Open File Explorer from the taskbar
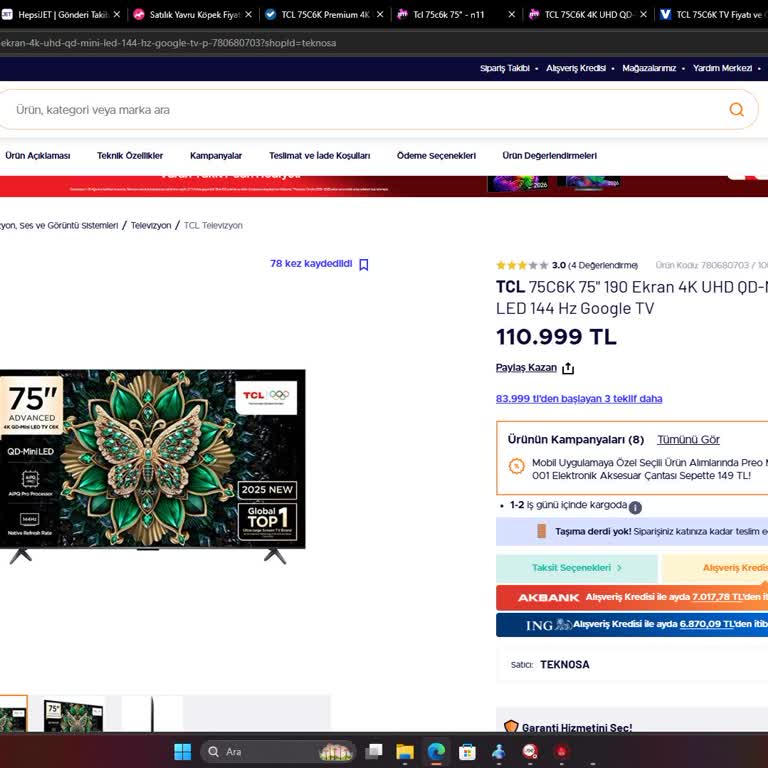Viewport: 768px width, 768px height. click(x=405, y=751)
